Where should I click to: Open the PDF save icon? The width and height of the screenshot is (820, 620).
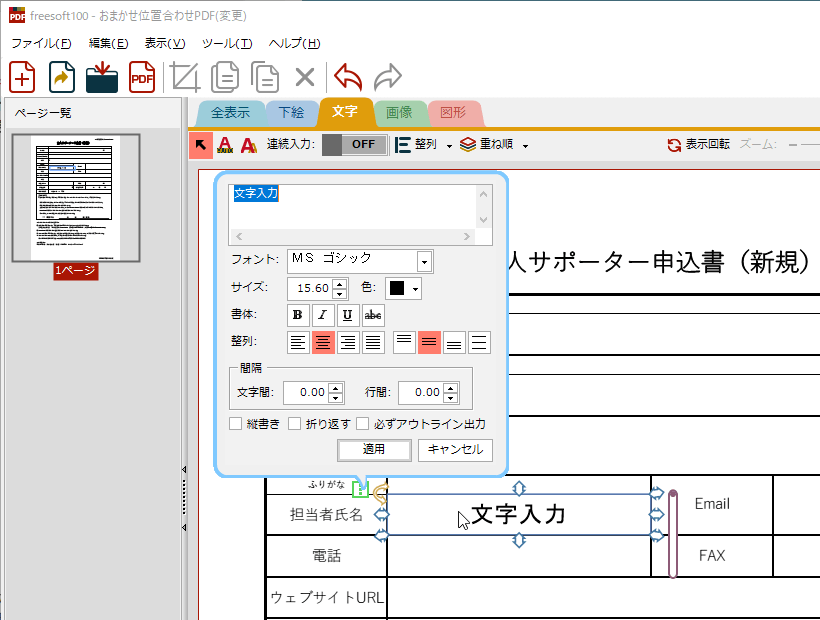pos(142,77)
